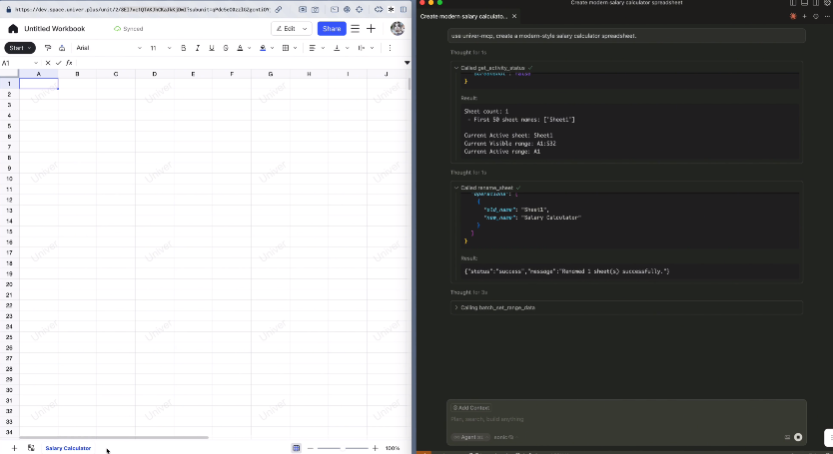Image resolution: width=833 pixels, height=454 pixels.
Task: Open the Edit mode dropdown
Action: click(x=291, y=29)
